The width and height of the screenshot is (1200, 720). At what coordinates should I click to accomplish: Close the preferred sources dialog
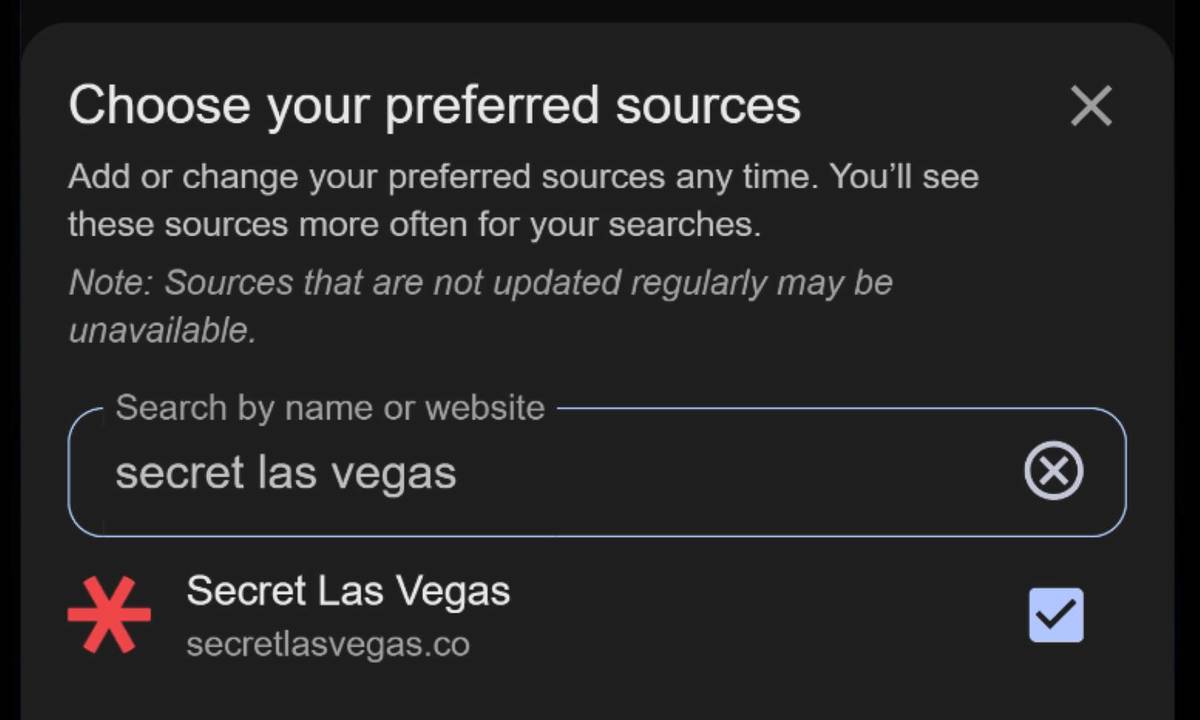pyautogui.click(x=1090, y=106)
